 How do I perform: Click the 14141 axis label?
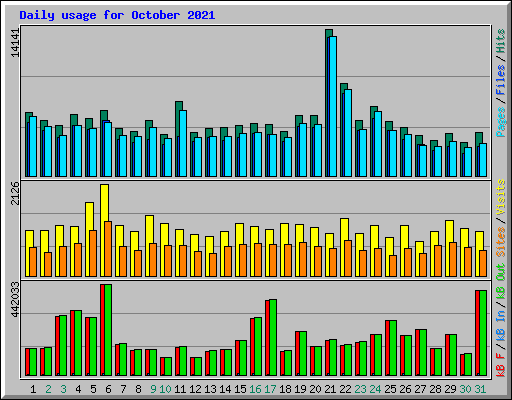[15, 43]
